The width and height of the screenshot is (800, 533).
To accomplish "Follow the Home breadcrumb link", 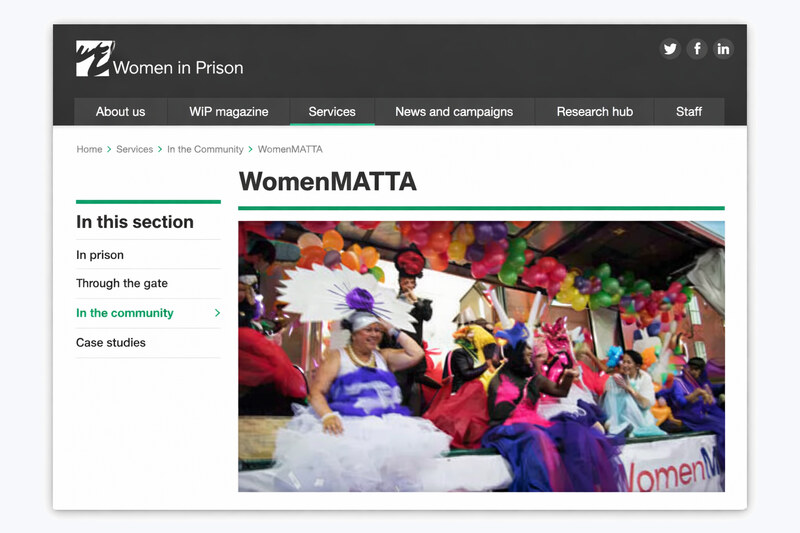I will (x=89, y=149).
